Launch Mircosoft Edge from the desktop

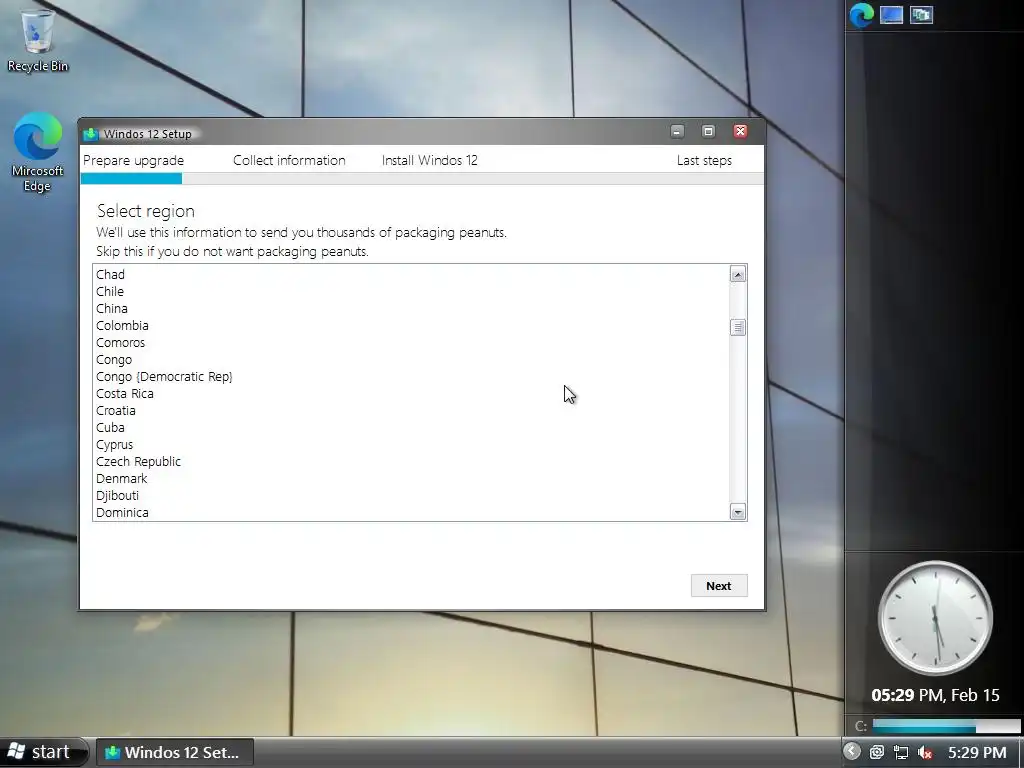click(x=37, y=152)
